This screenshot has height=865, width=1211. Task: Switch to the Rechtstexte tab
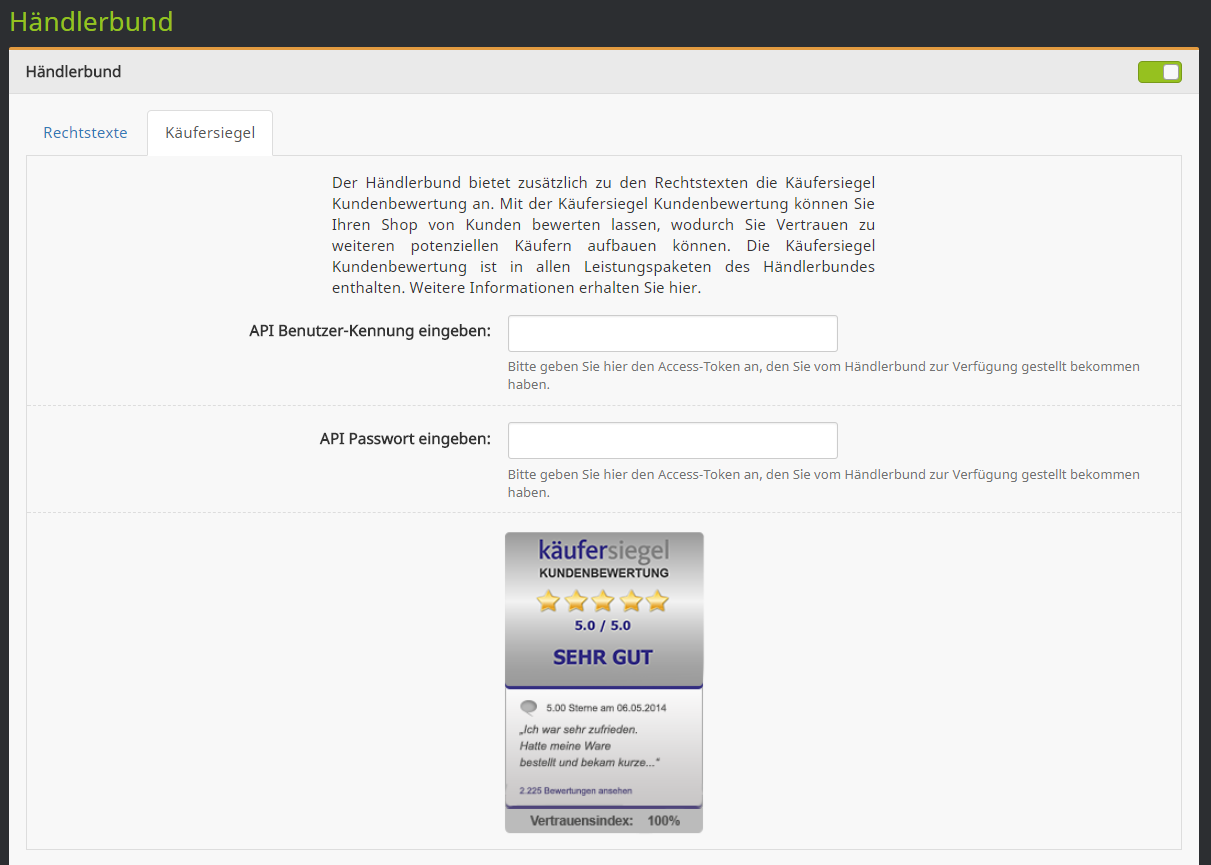(85, 132)
